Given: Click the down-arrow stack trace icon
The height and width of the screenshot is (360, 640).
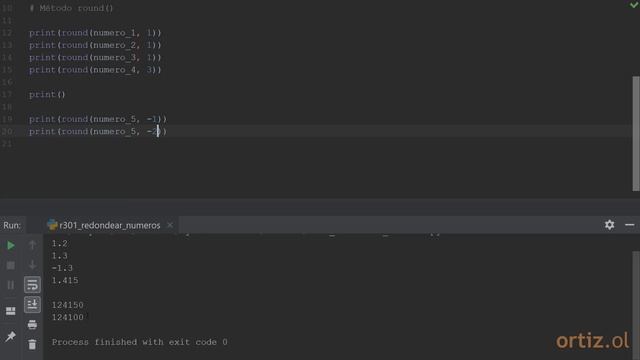Looking at the screenshot, I should (x=32, y=265).
